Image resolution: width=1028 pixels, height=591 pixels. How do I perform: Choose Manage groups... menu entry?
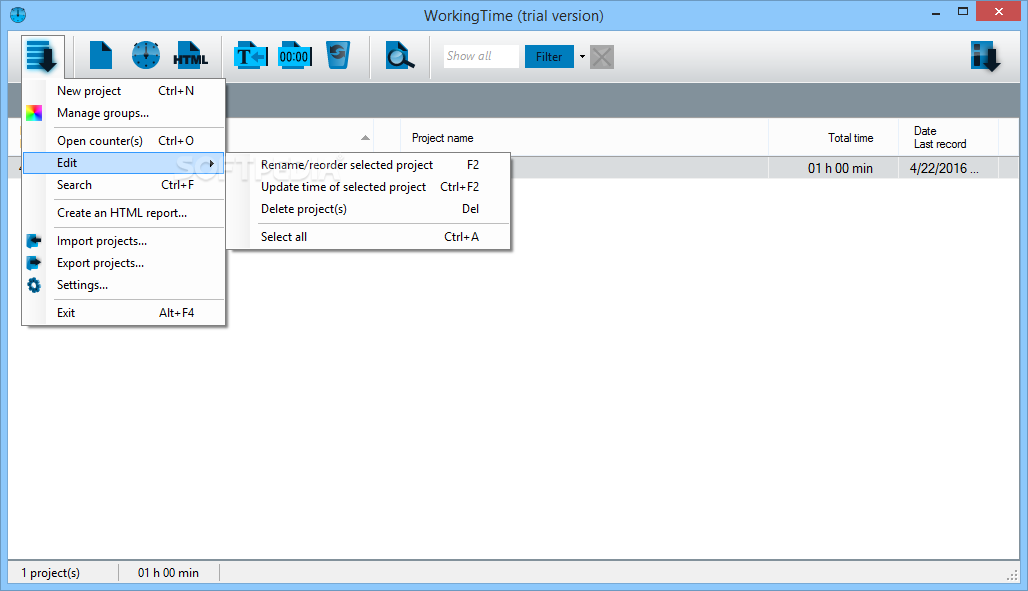pyautogui.click(x=124, y=113)
